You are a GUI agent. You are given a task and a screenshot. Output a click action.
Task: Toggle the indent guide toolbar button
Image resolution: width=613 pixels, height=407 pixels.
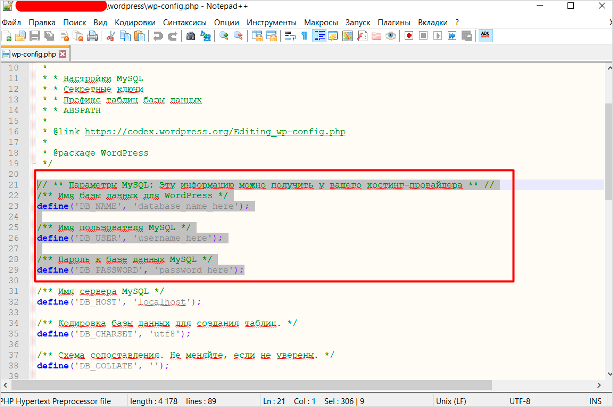[x=318, y=35]
